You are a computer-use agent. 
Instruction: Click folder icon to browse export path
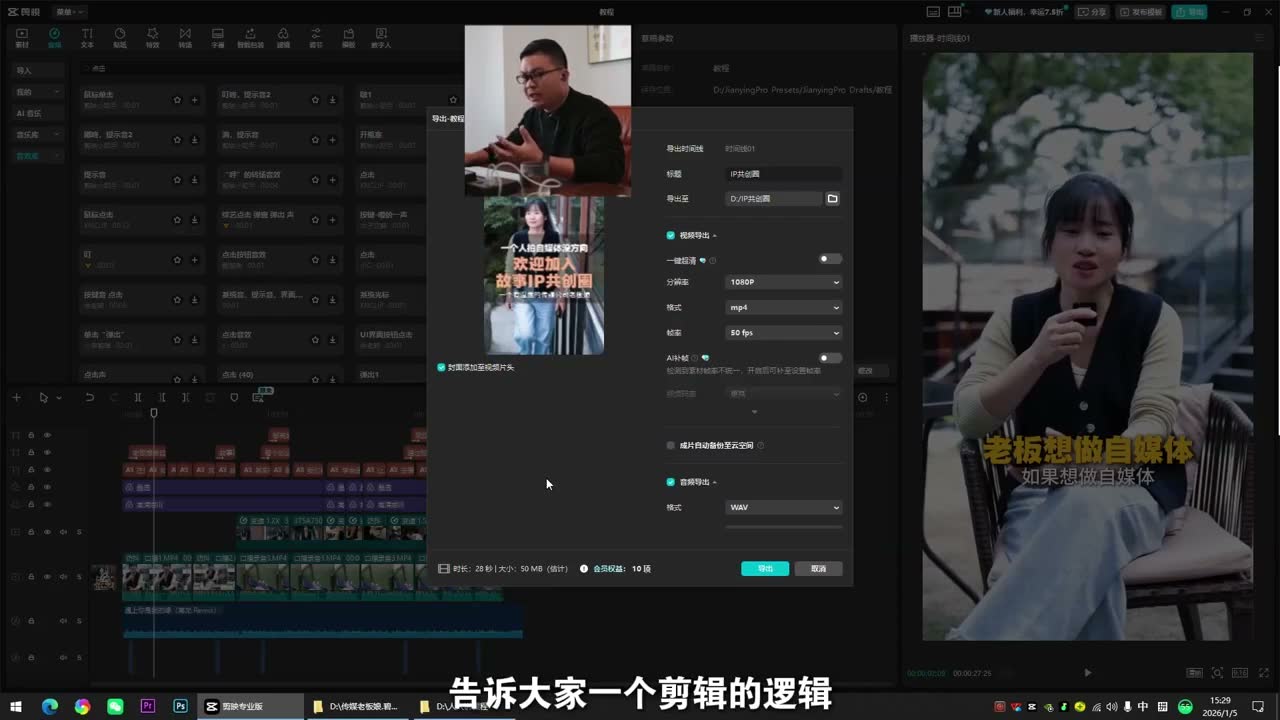(x=832, y=199)
